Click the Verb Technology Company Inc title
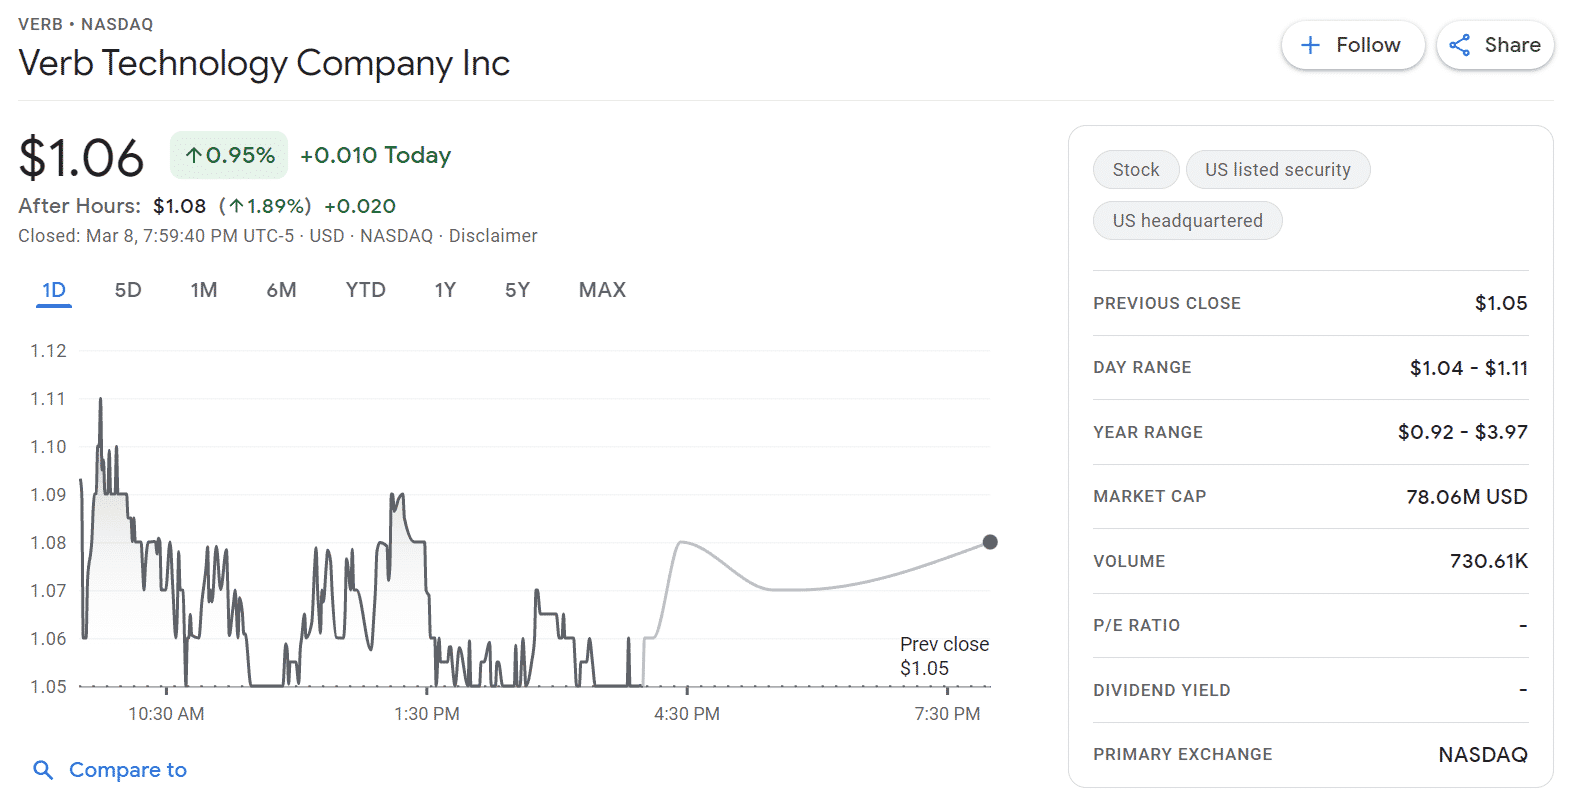1574x797 pixels. [264, 63]
